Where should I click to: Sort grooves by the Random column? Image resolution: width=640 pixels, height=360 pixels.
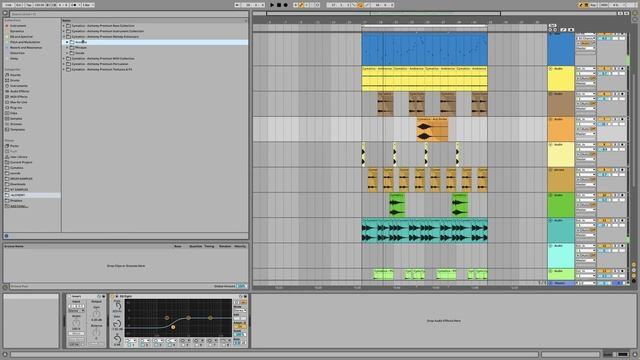click(224, 246)
